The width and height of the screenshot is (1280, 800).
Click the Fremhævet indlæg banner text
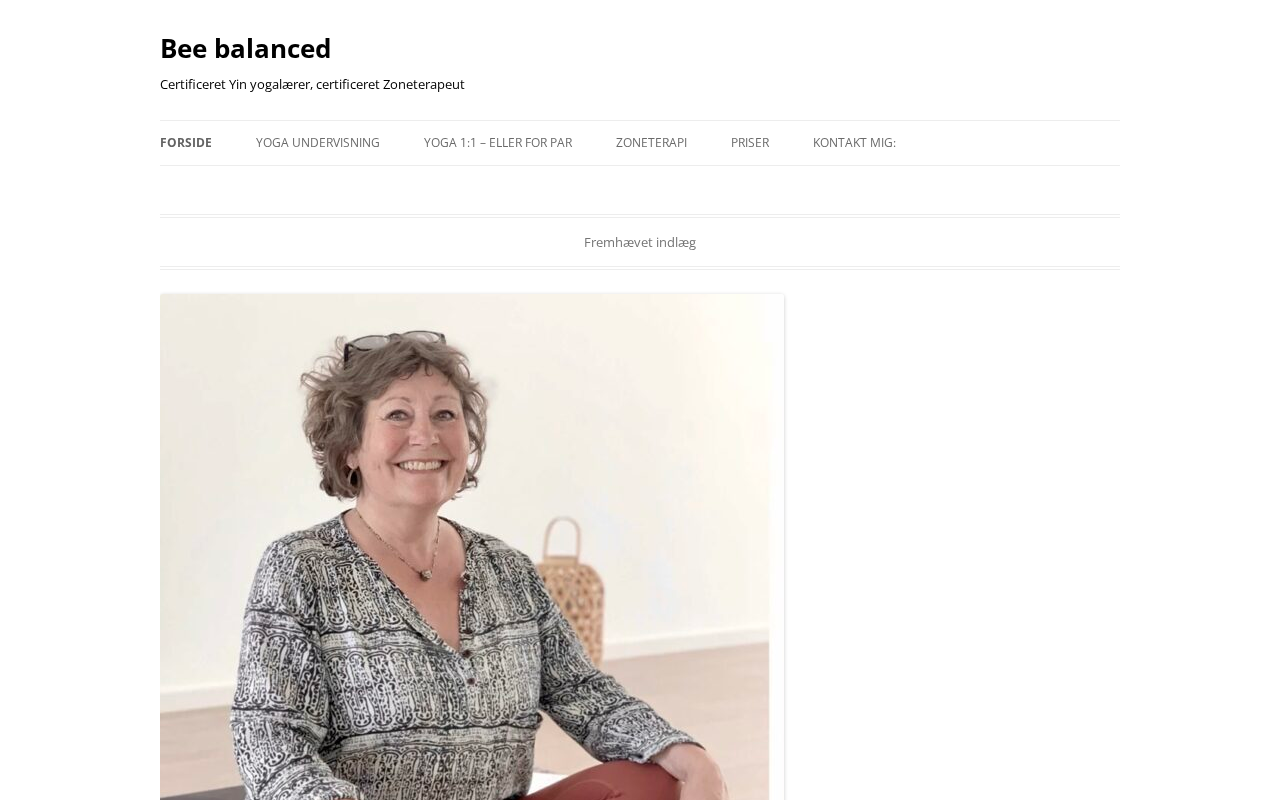640,242
